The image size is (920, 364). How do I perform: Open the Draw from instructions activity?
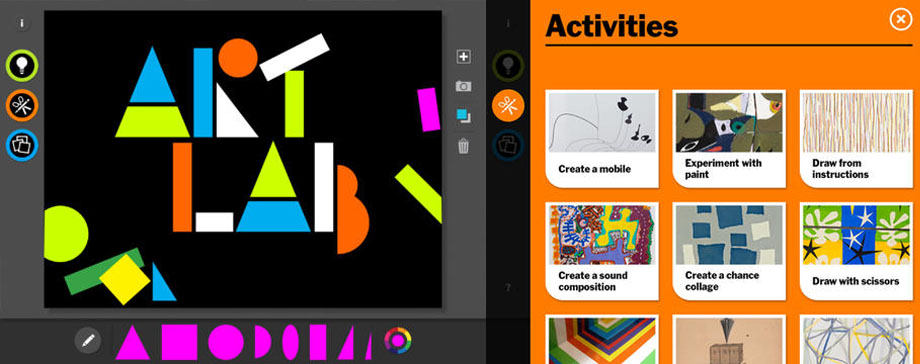pos(856,139)
